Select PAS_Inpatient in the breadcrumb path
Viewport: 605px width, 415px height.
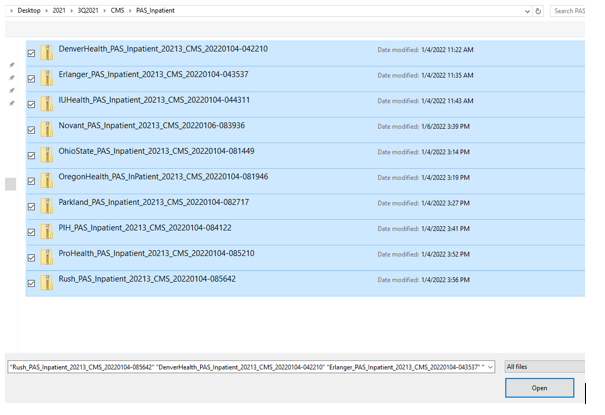pos(155,10)
